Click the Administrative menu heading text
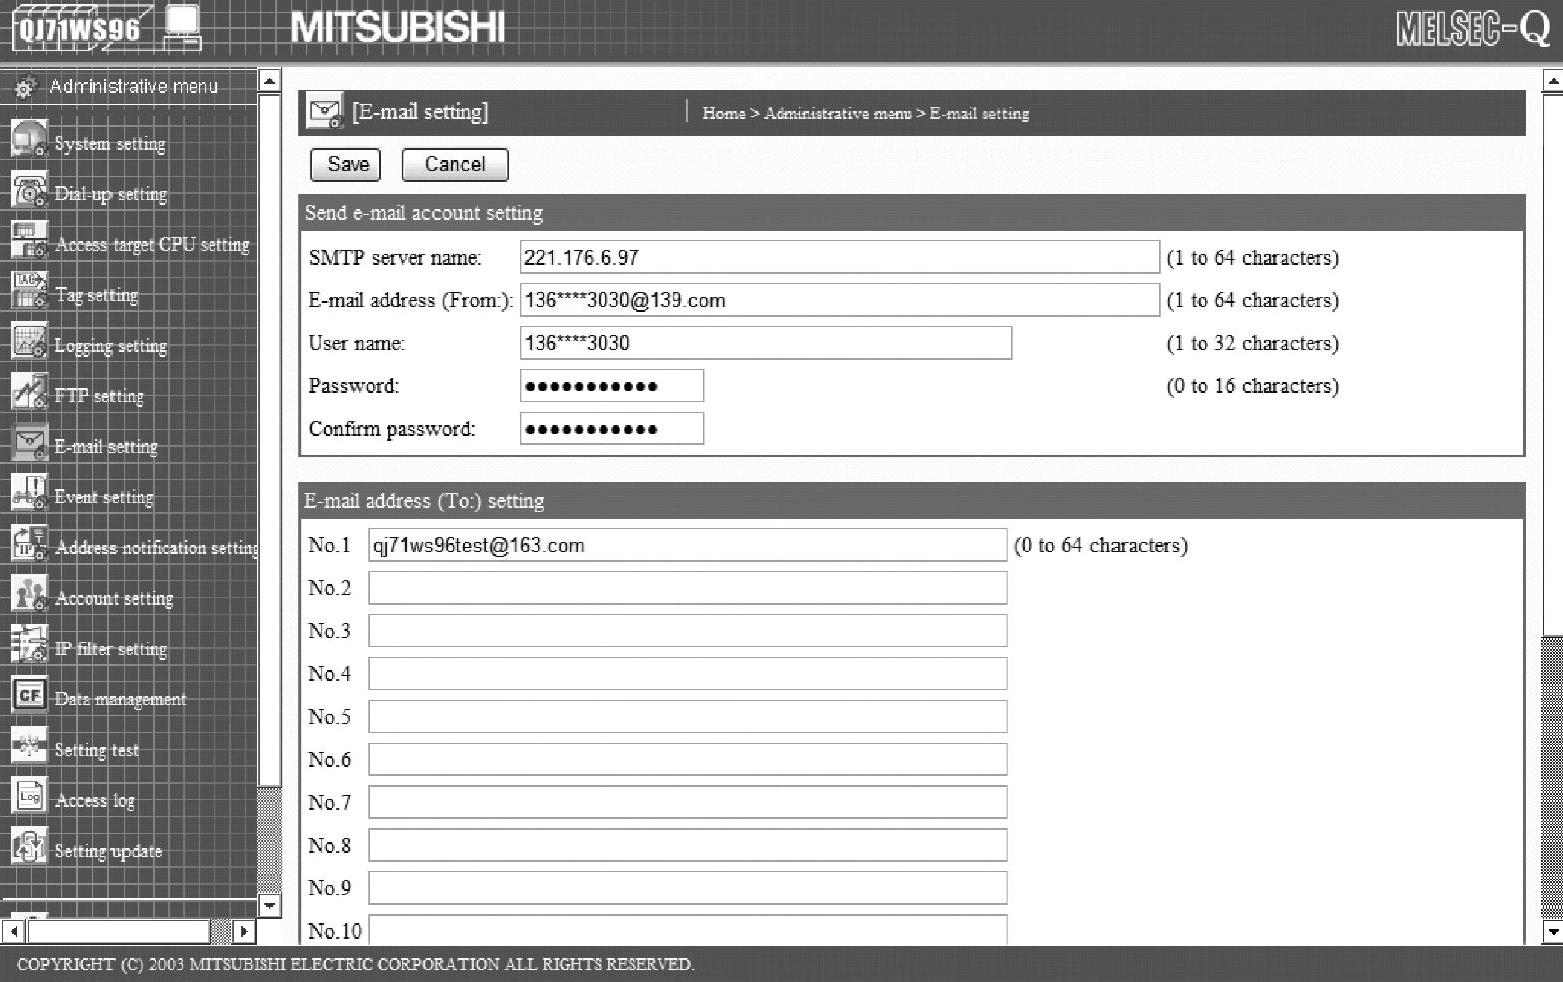 coord(133,87)
